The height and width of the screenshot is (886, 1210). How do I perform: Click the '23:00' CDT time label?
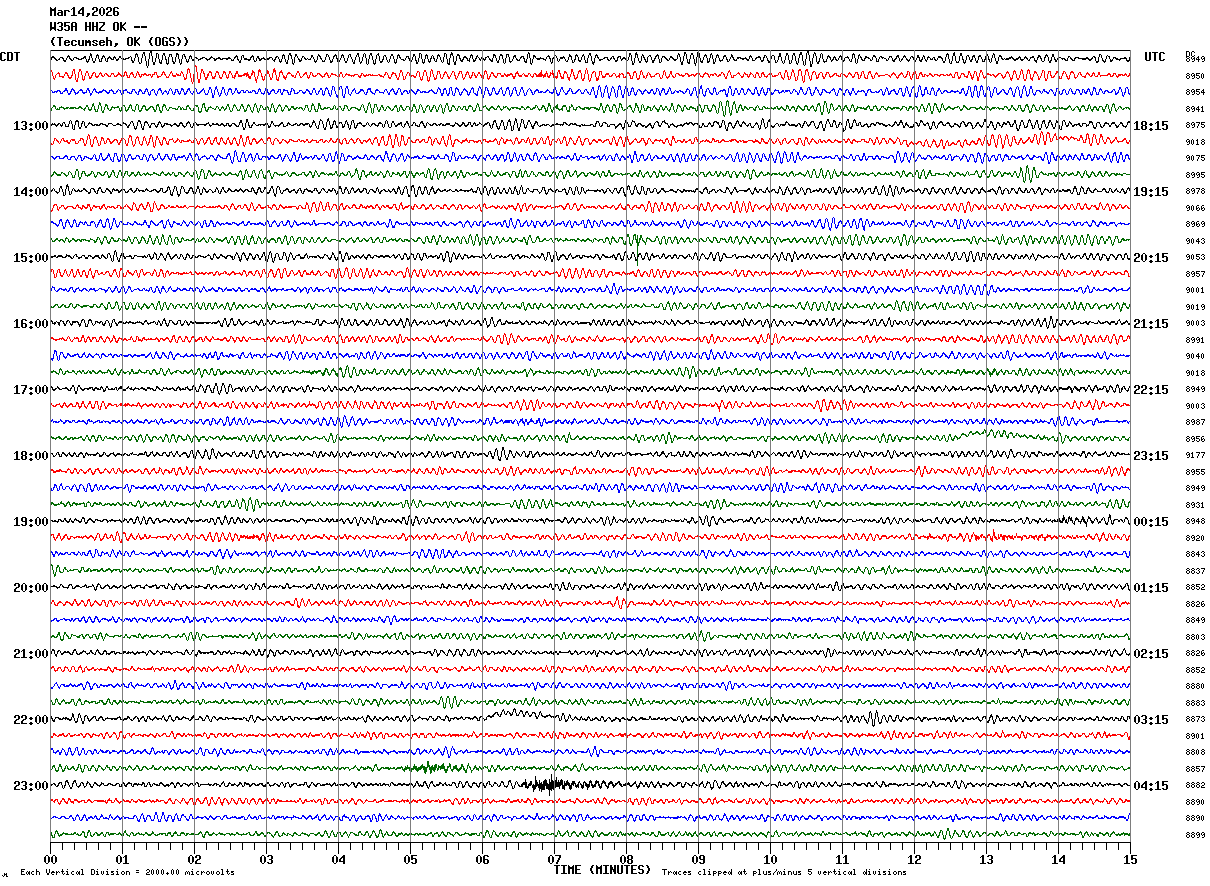(30, 786)
